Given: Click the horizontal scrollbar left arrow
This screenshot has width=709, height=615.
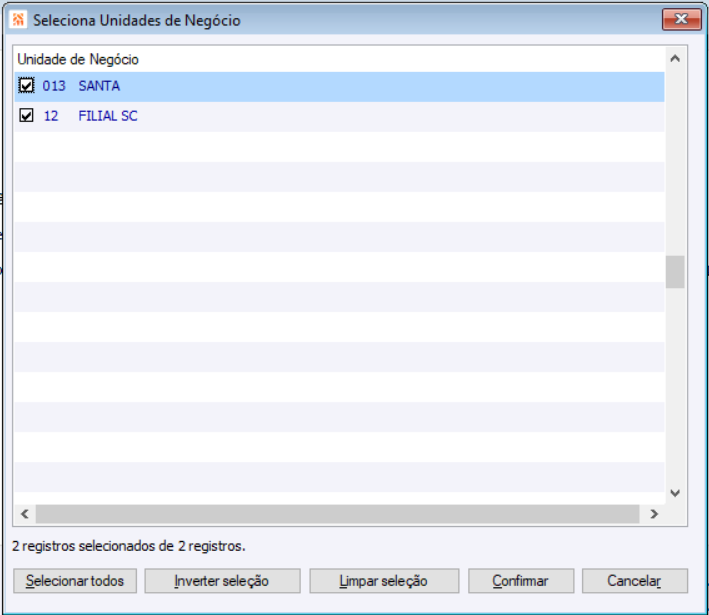Looking at the screenshot, I should tap(25, 514).
